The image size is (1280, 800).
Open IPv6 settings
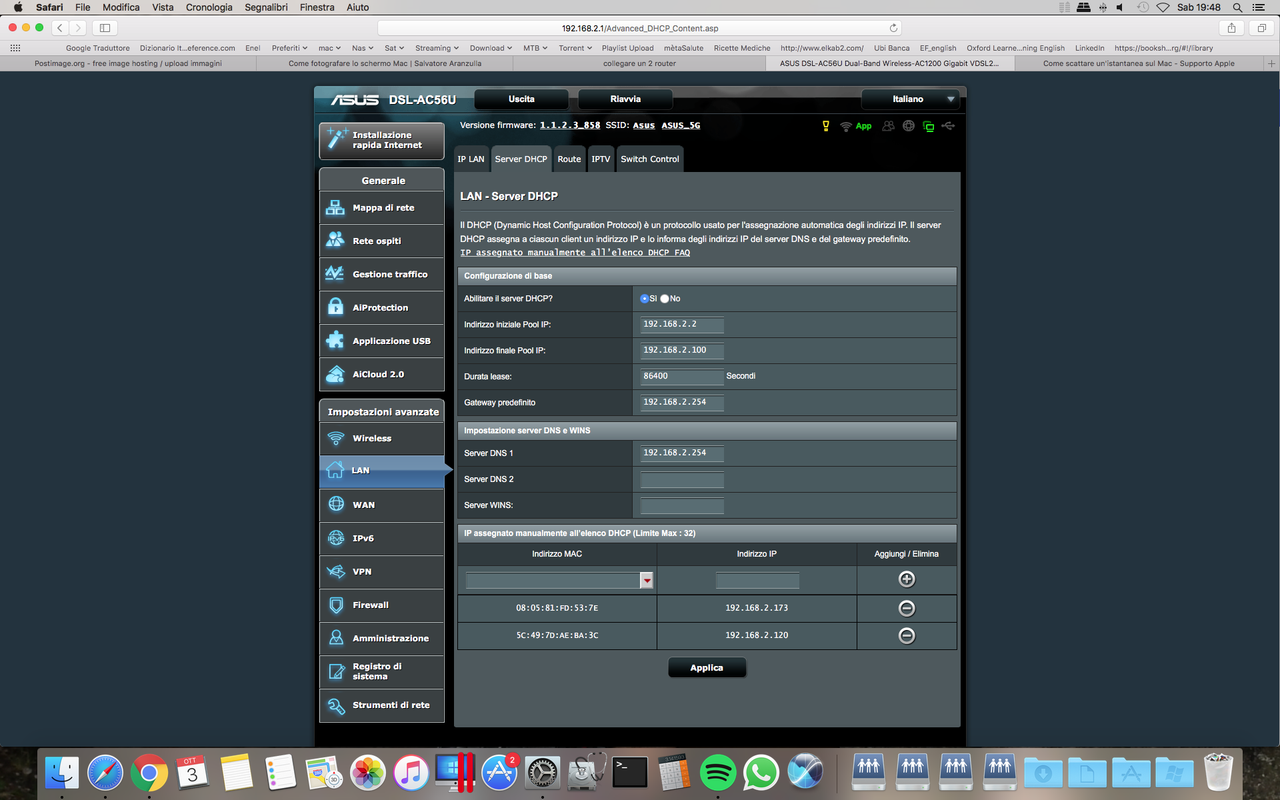click(x=381, y=538)
